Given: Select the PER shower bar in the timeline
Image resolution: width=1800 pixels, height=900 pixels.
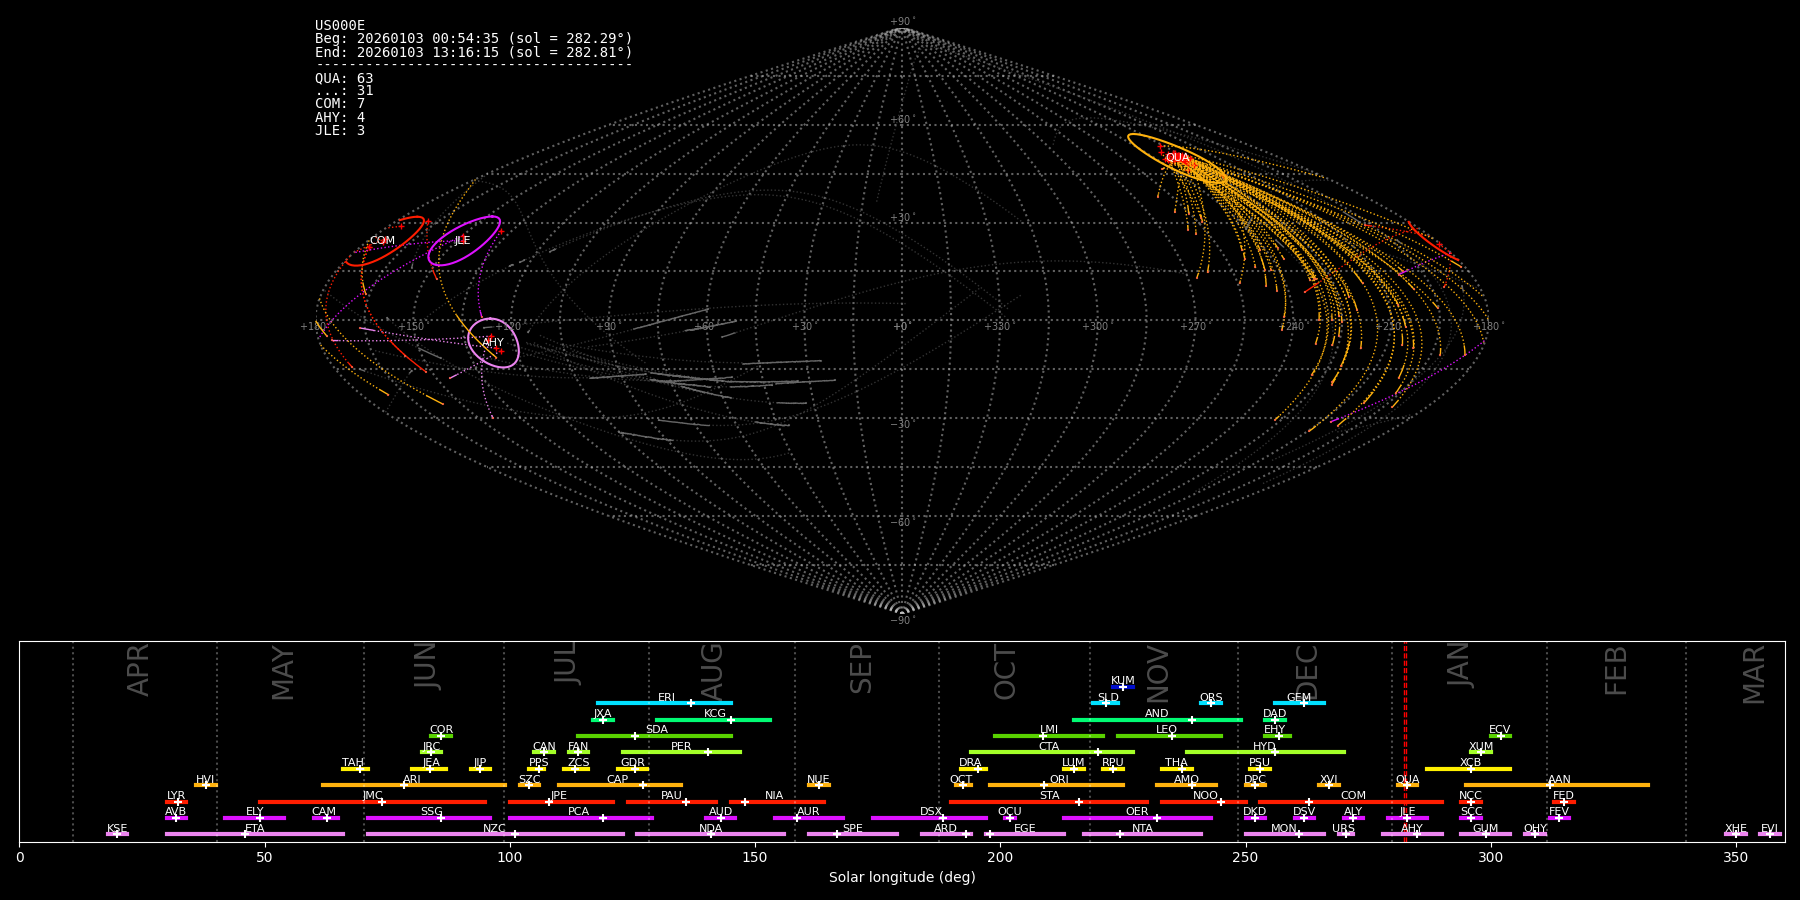Looking at the screenshot, I should click(x=681, y=752).
